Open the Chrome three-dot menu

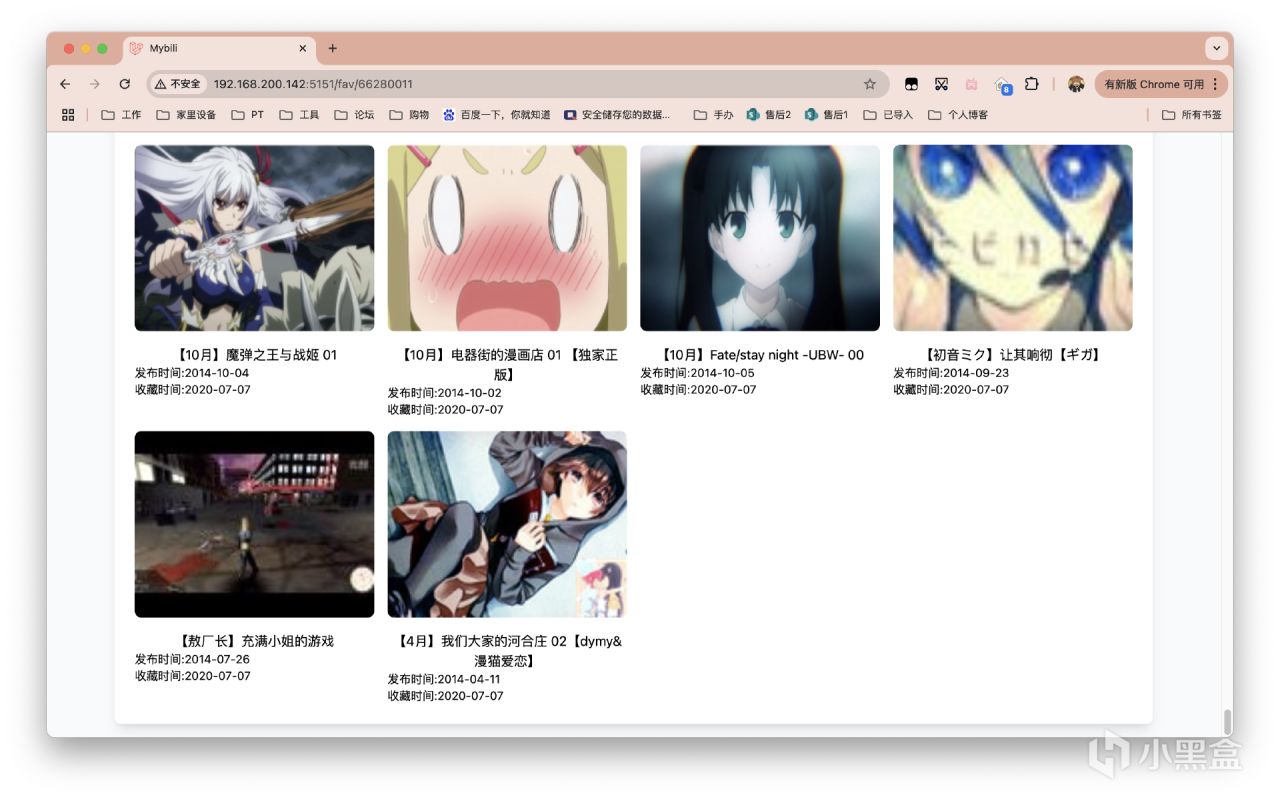1215,84
